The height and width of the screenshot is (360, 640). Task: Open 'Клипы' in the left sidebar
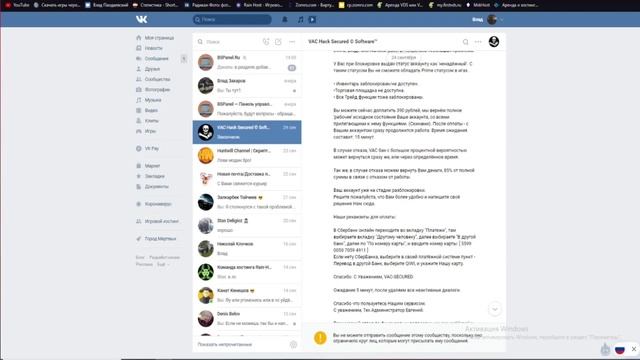(151, 121)
